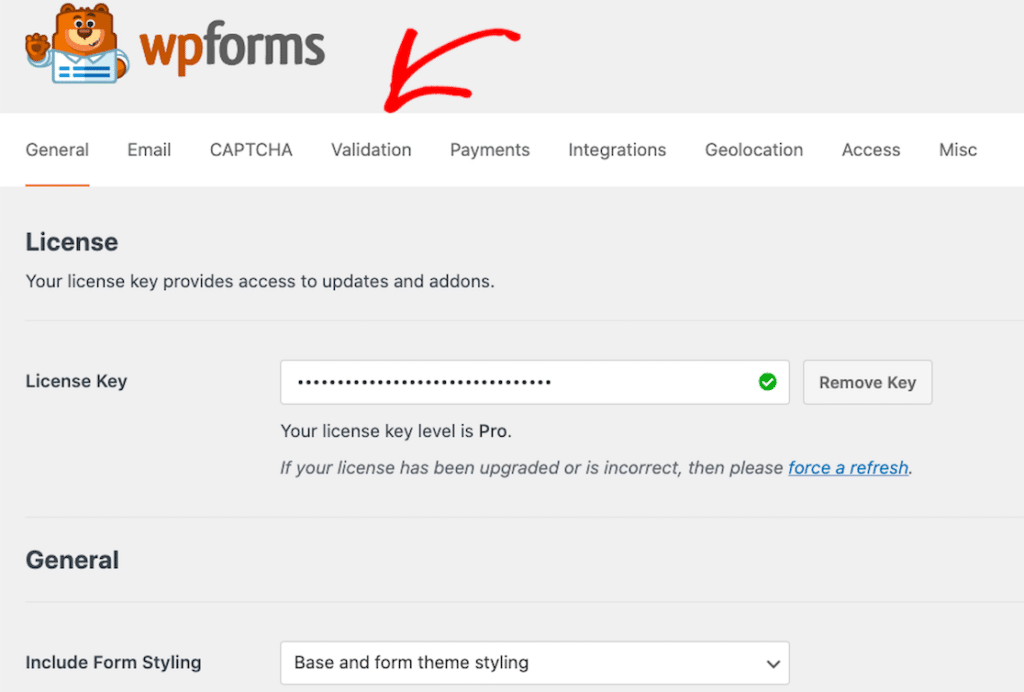Image resolution: width=1024 pixels, height=692 pixels.
Task: Go to the Payments tab
Action: 489,150
